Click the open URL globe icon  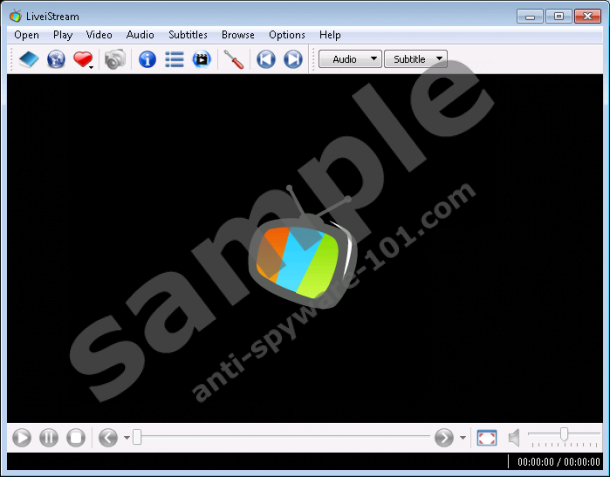[x=55, y=60]
